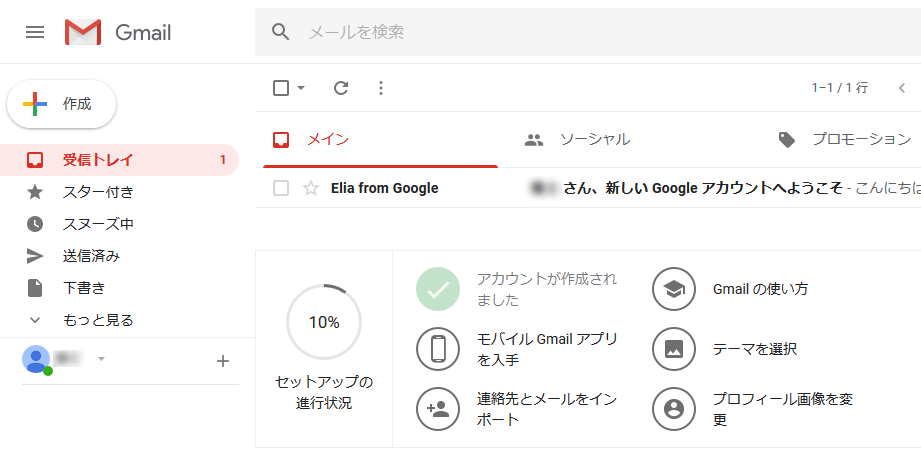This screenshot has height=461, width=921.
Task: Click the search magnifier icon
Action: pos(281,32)
